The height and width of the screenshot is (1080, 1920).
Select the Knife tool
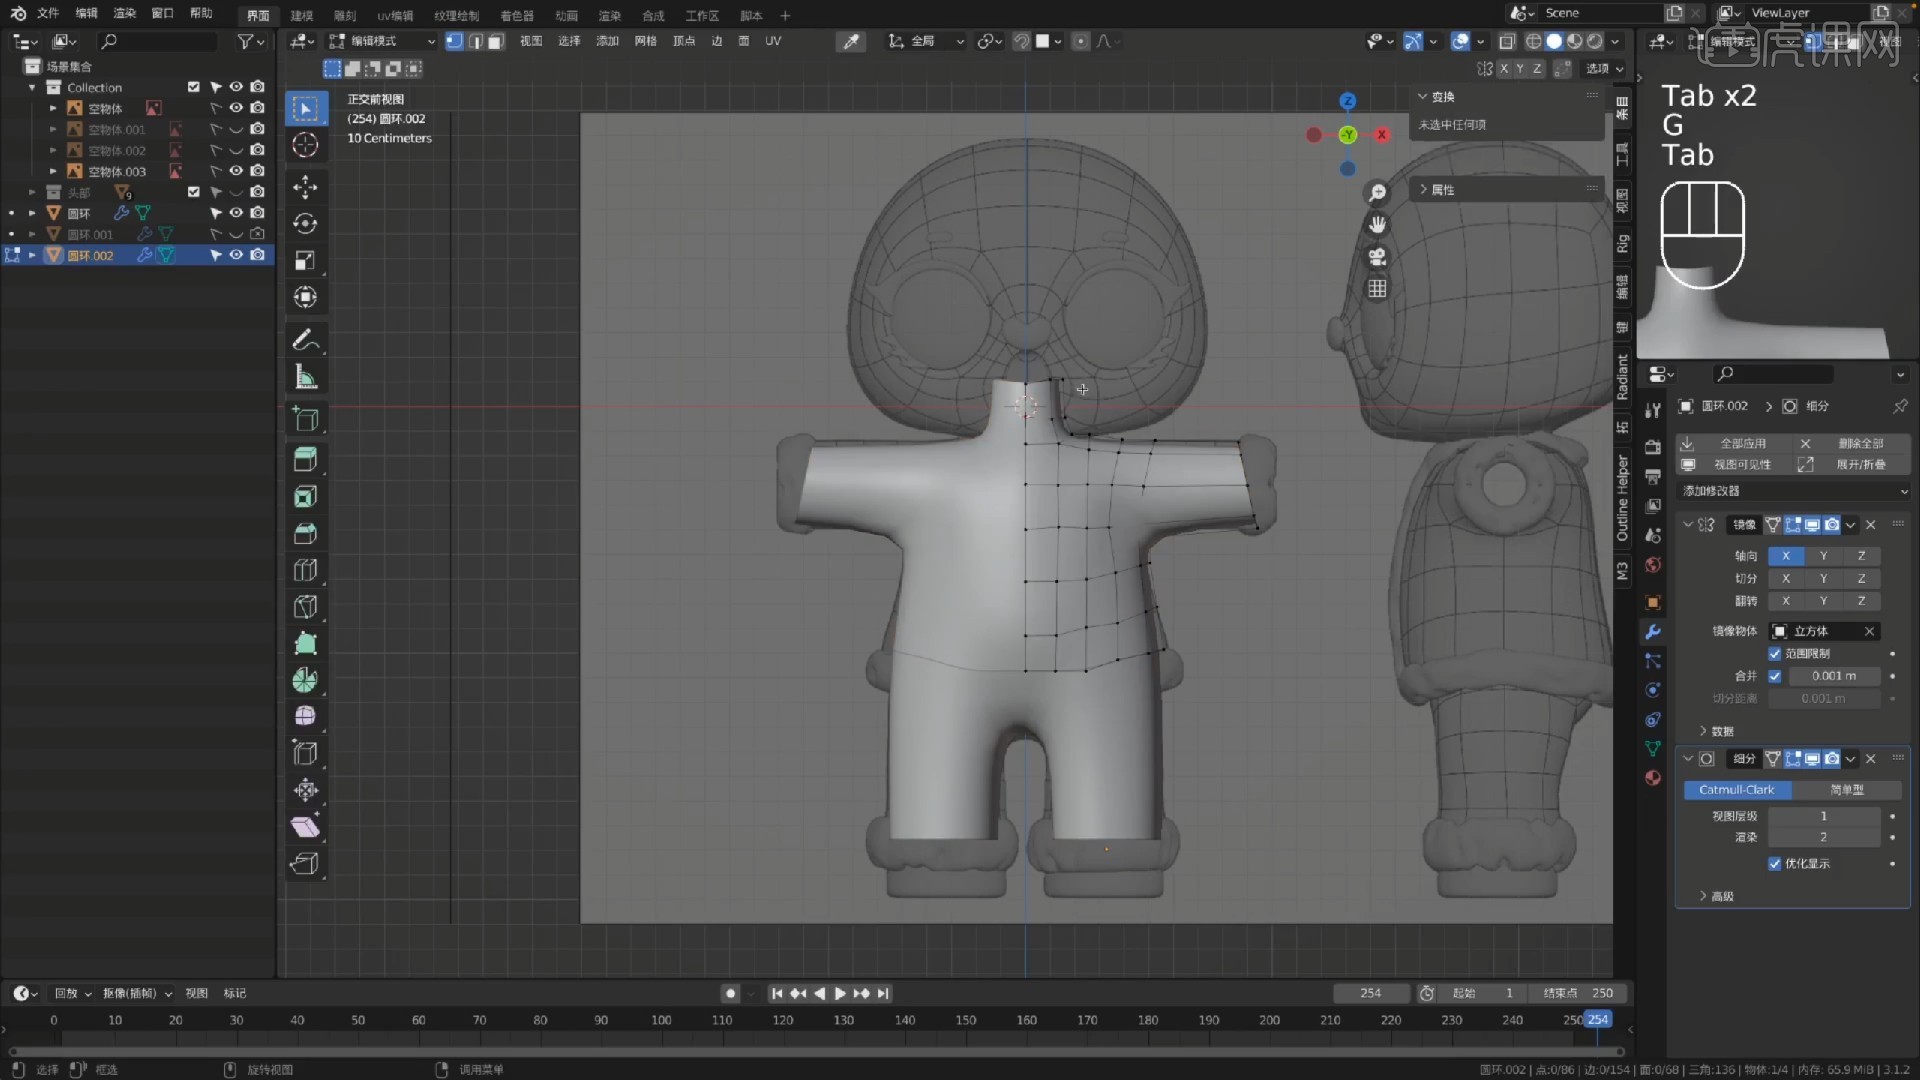pyautogui.click(x=305, y=607)
